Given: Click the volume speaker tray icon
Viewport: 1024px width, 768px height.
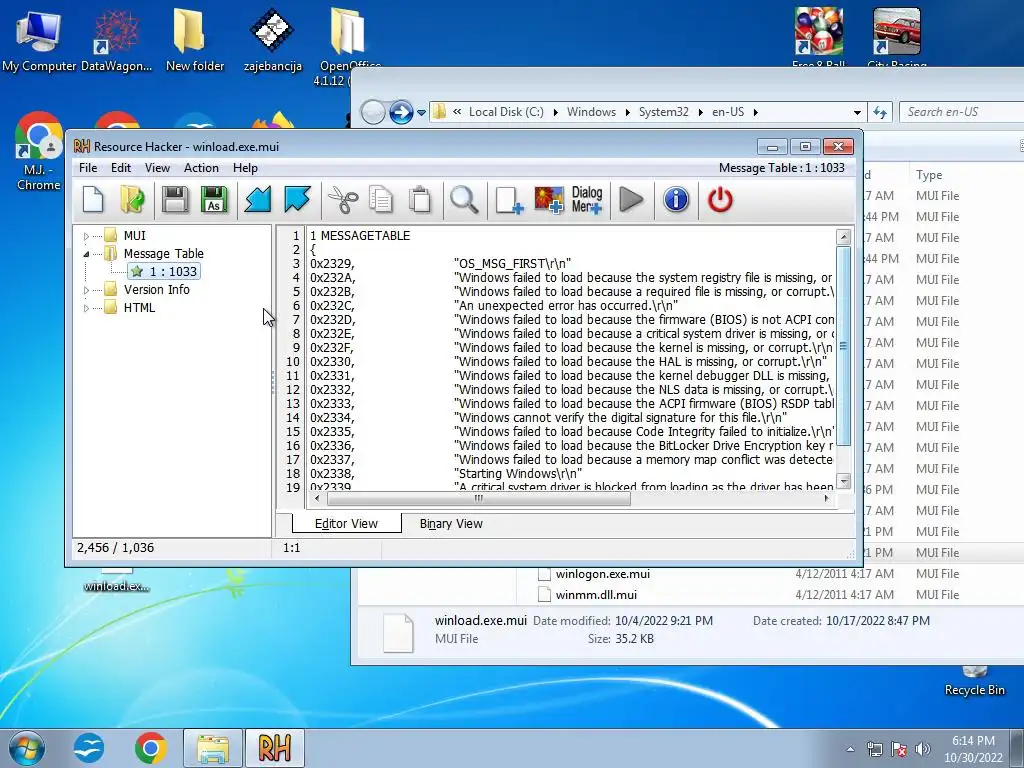Looking at the screenshot, I should (x=922, y=748).
